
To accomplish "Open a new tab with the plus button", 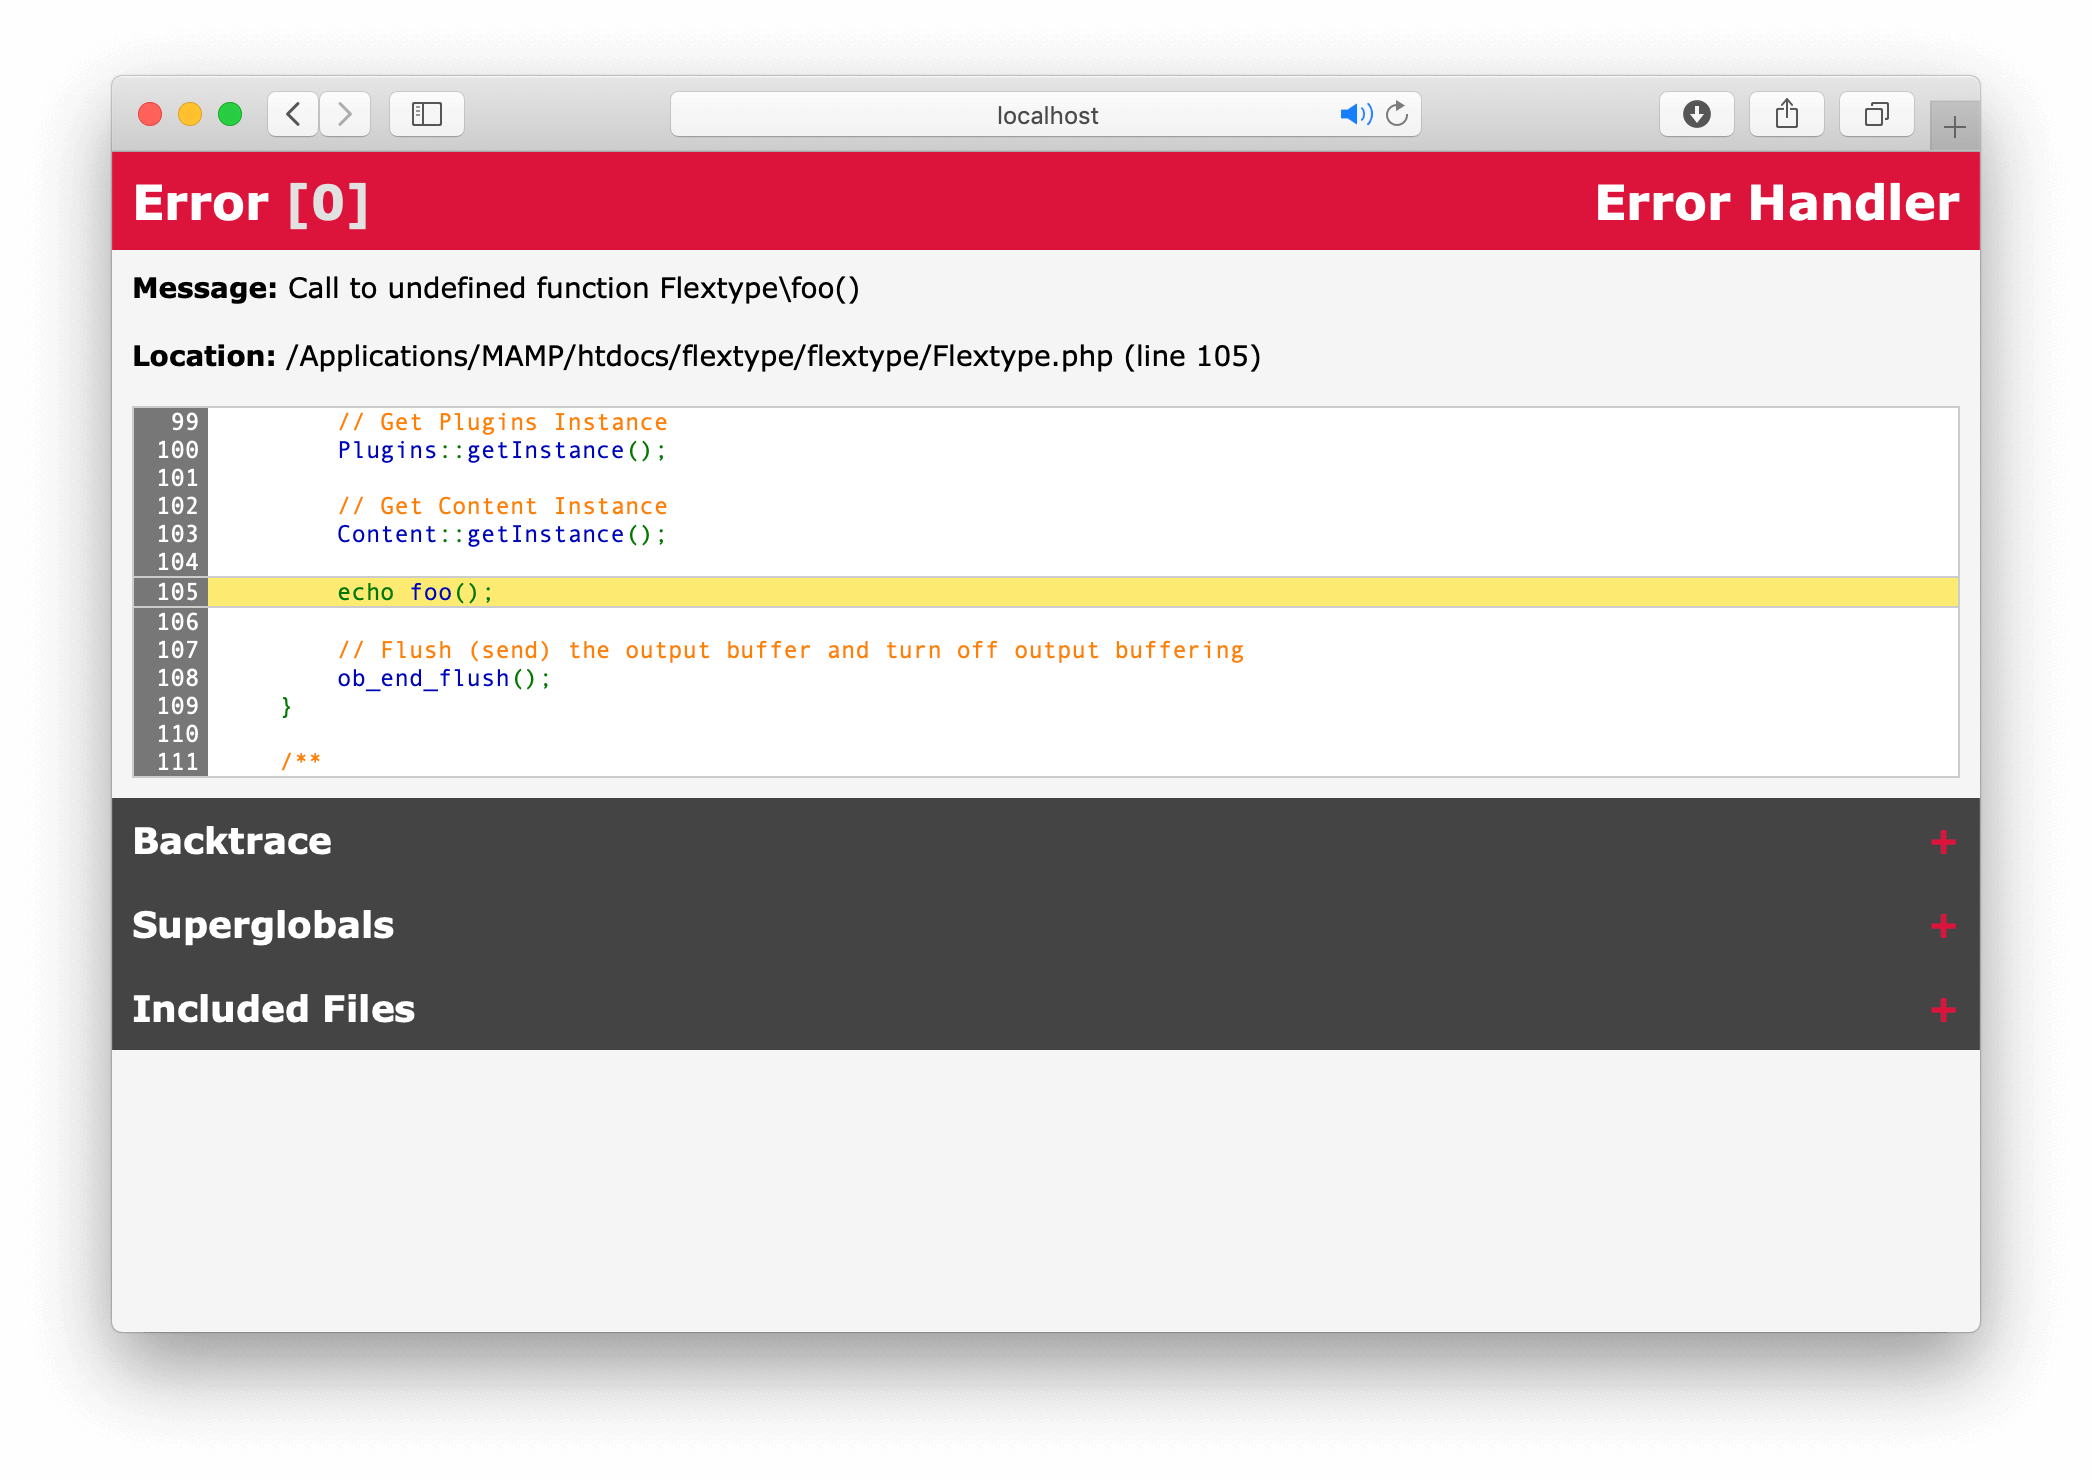I will click(1954, 127).
